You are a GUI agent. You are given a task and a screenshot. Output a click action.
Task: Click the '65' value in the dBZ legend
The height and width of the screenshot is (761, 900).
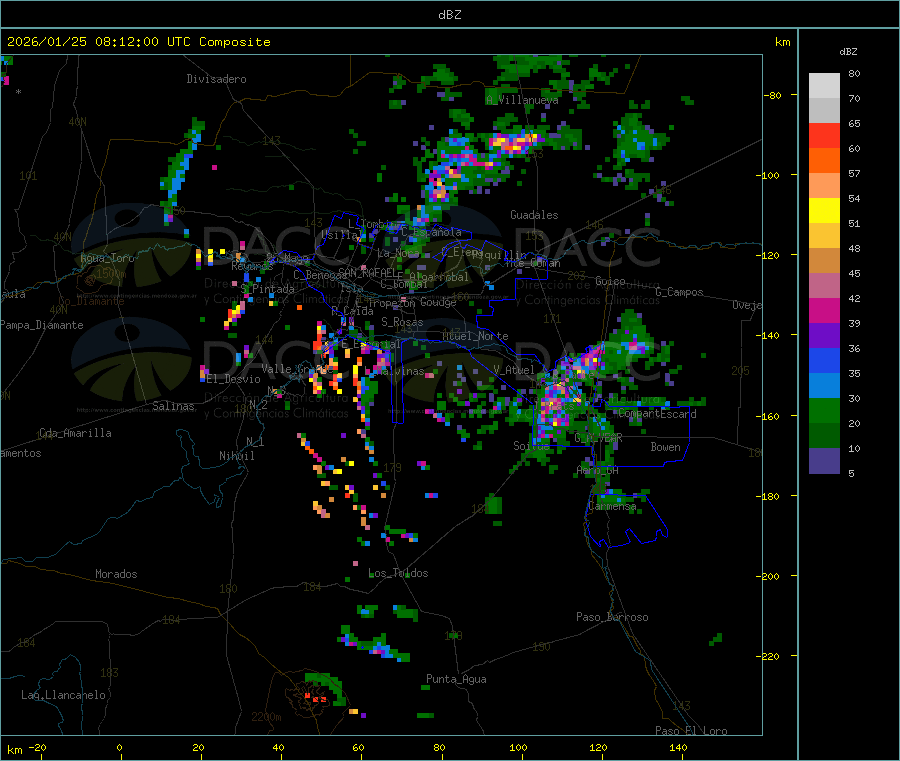click(x=854, y=123)
